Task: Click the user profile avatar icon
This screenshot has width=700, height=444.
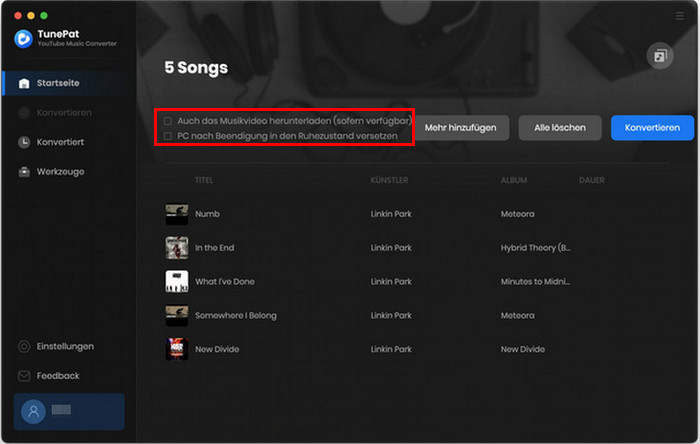Action: pyautogui.click(x=33, y=411)
